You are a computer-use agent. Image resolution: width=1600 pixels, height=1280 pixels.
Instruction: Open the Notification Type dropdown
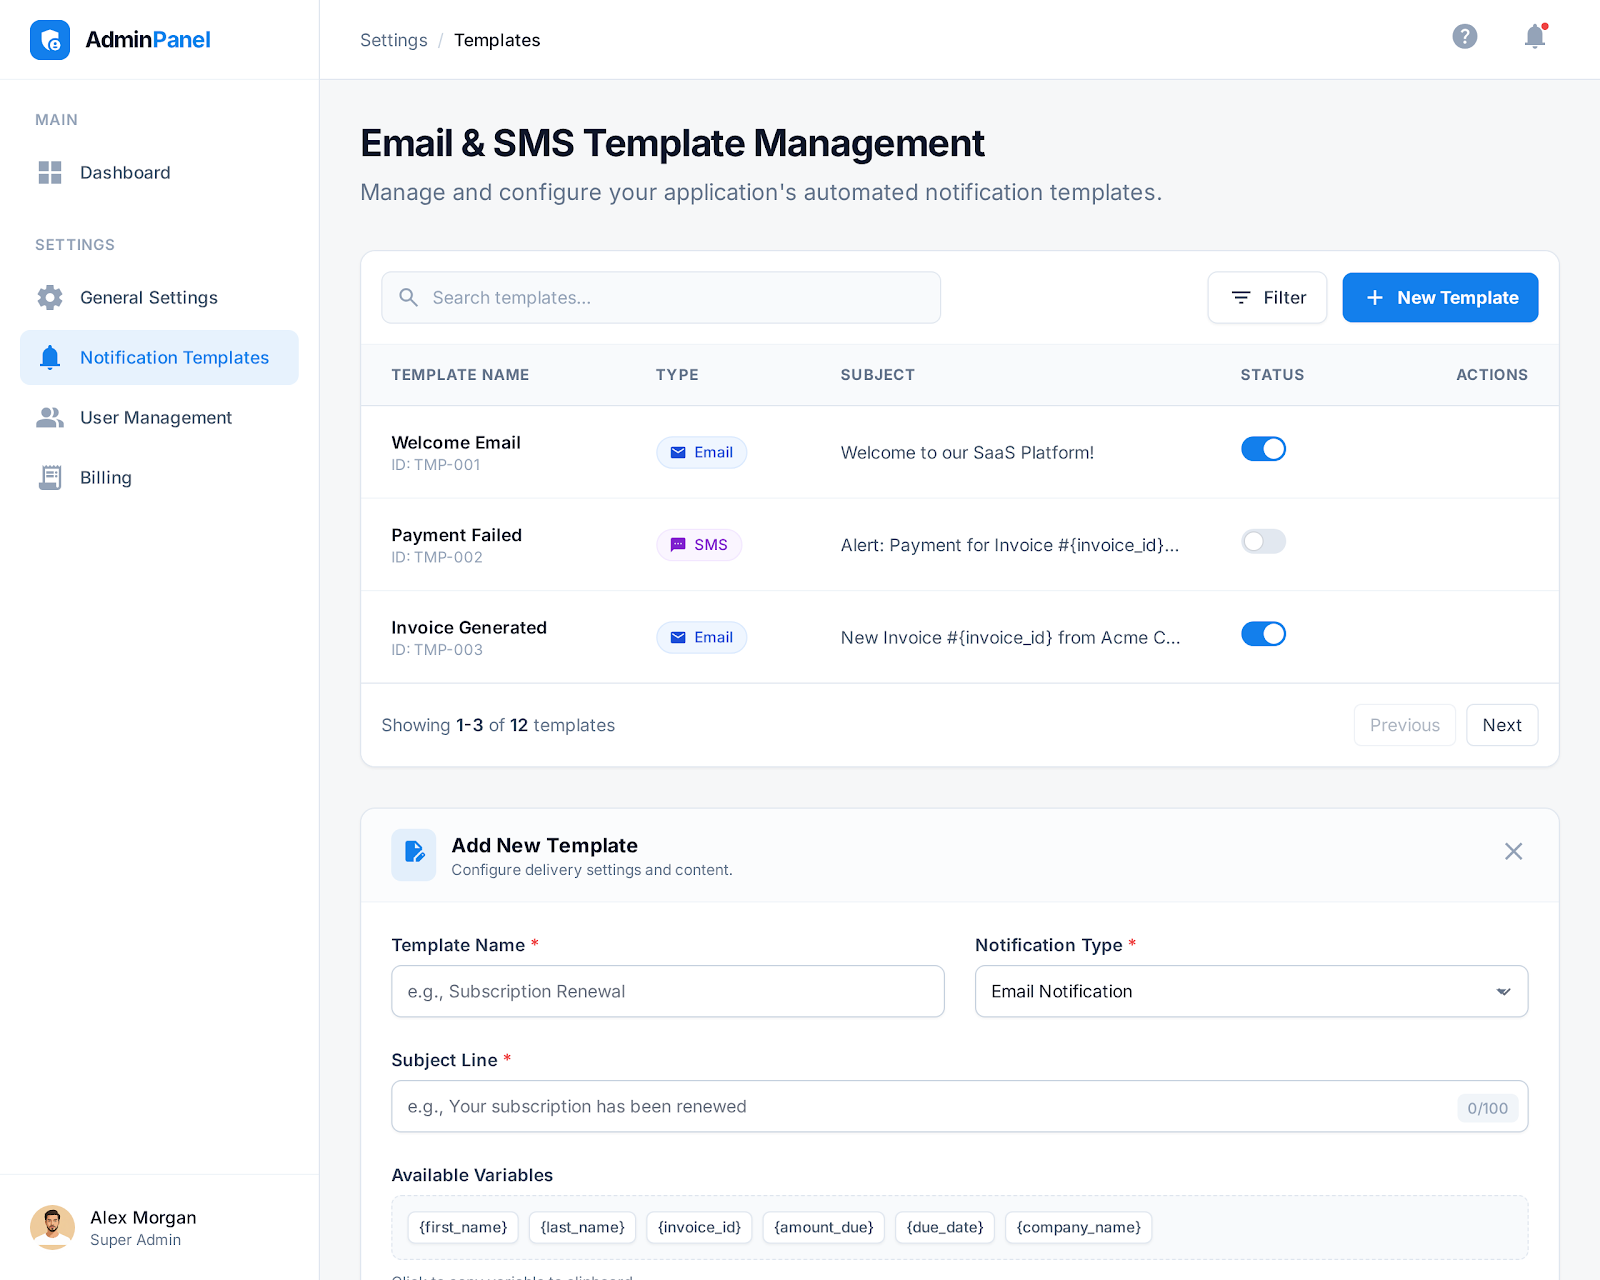tap(1251, 991)
